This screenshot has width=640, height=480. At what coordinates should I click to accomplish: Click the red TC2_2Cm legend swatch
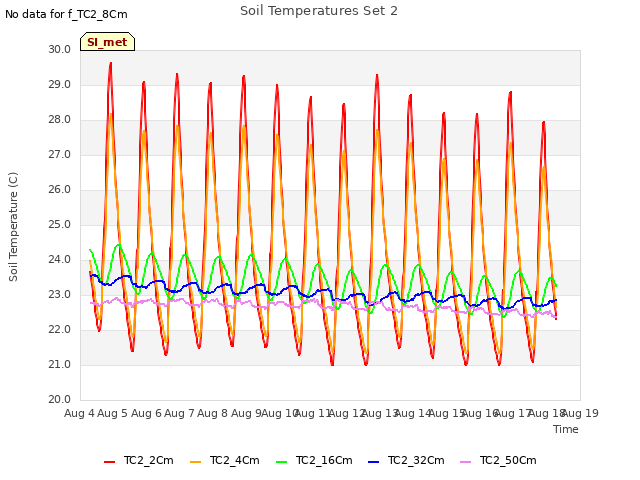click(x=109, y=462)
